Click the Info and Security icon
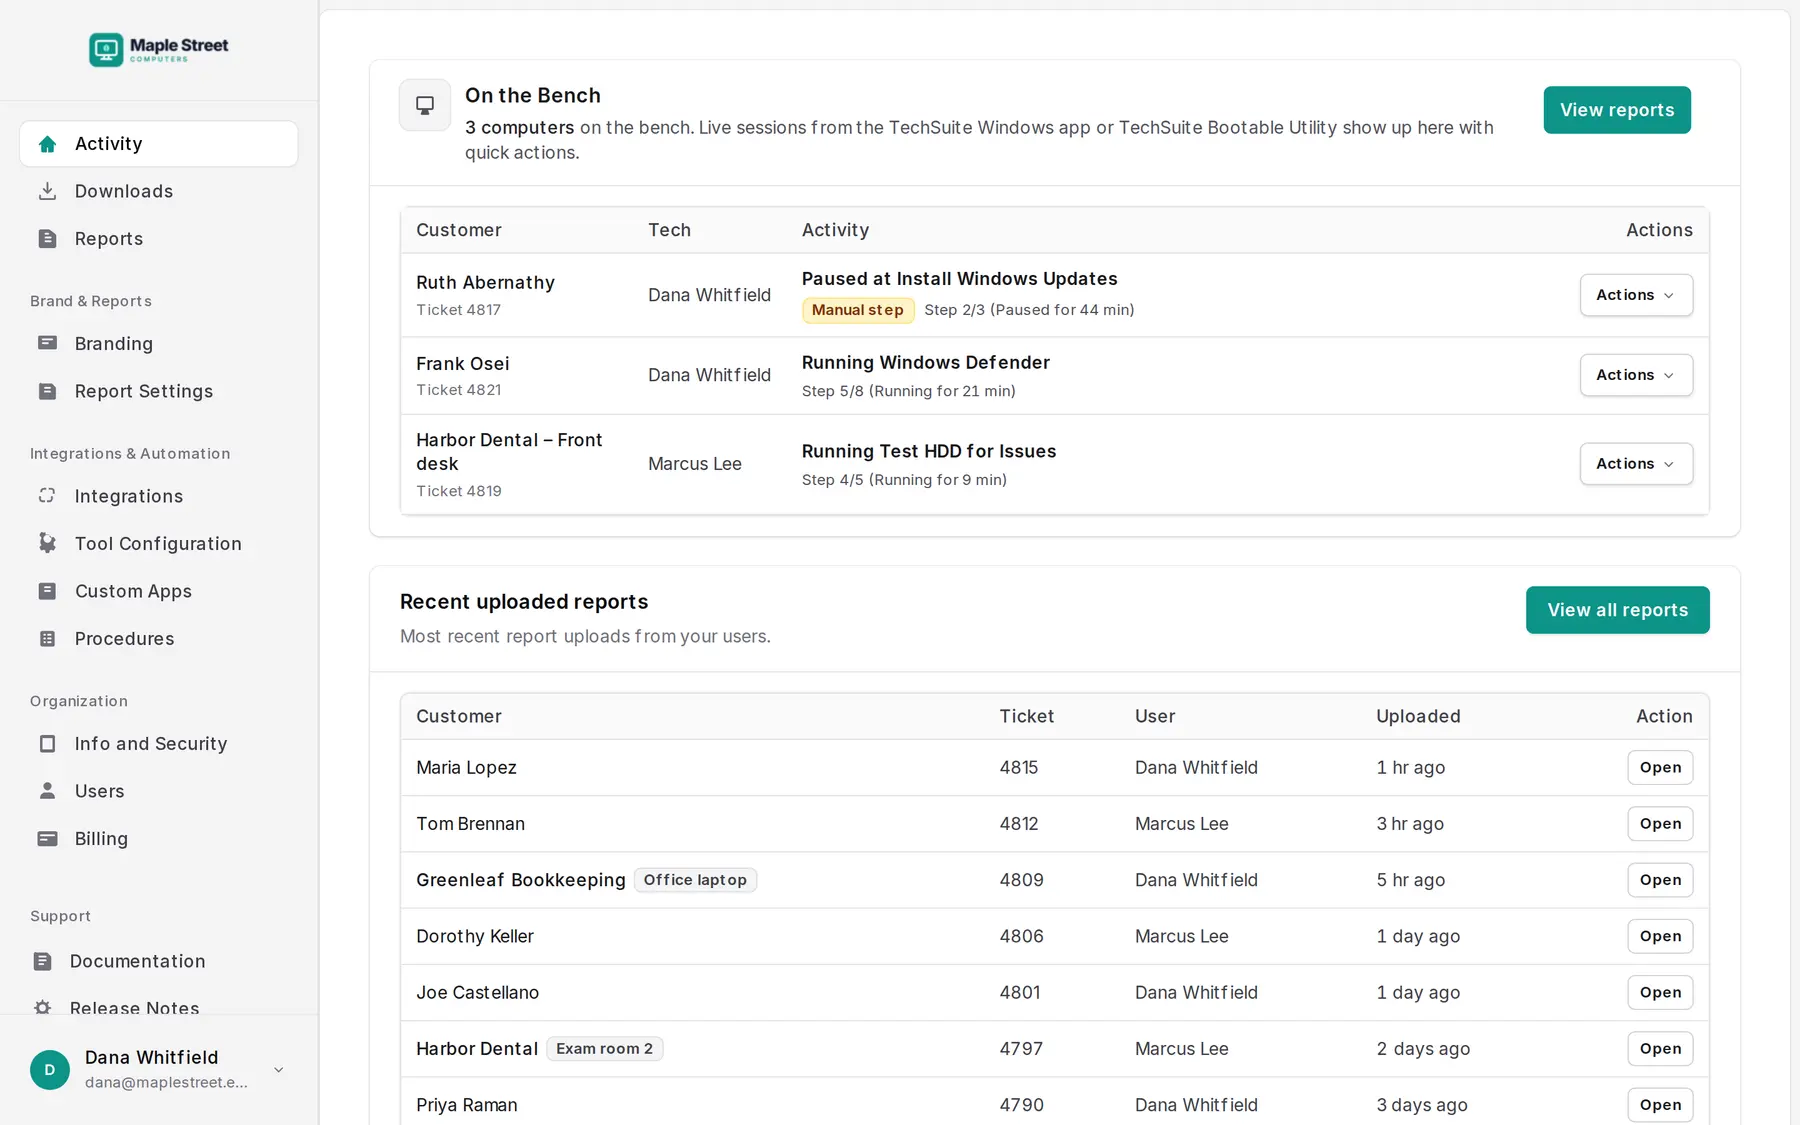Screen dimensions: 1800x1125 click(x=47, y=744)
